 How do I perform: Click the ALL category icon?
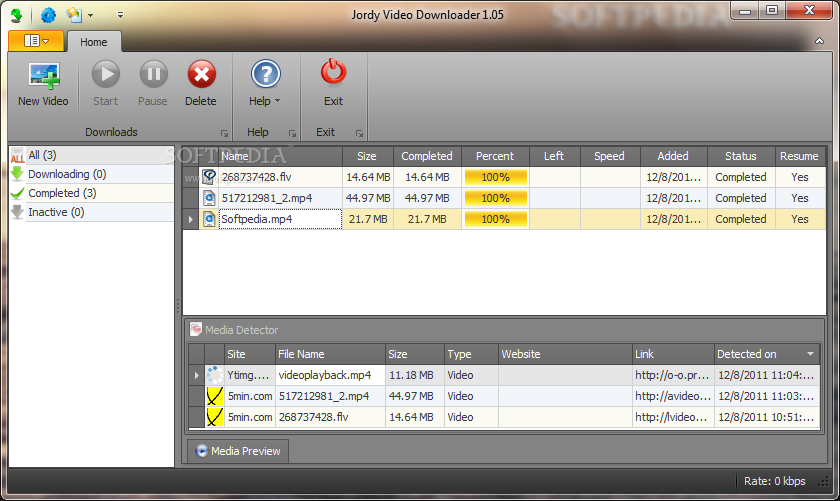click(18, 155)
